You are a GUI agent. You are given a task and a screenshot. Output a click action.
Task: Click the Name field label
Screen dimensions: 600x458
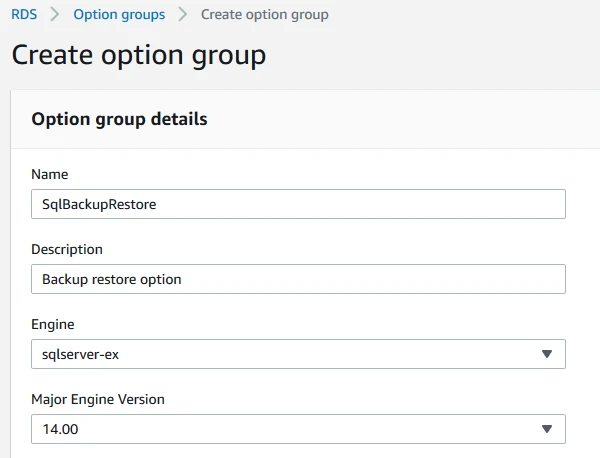click(x=50, y=174)
